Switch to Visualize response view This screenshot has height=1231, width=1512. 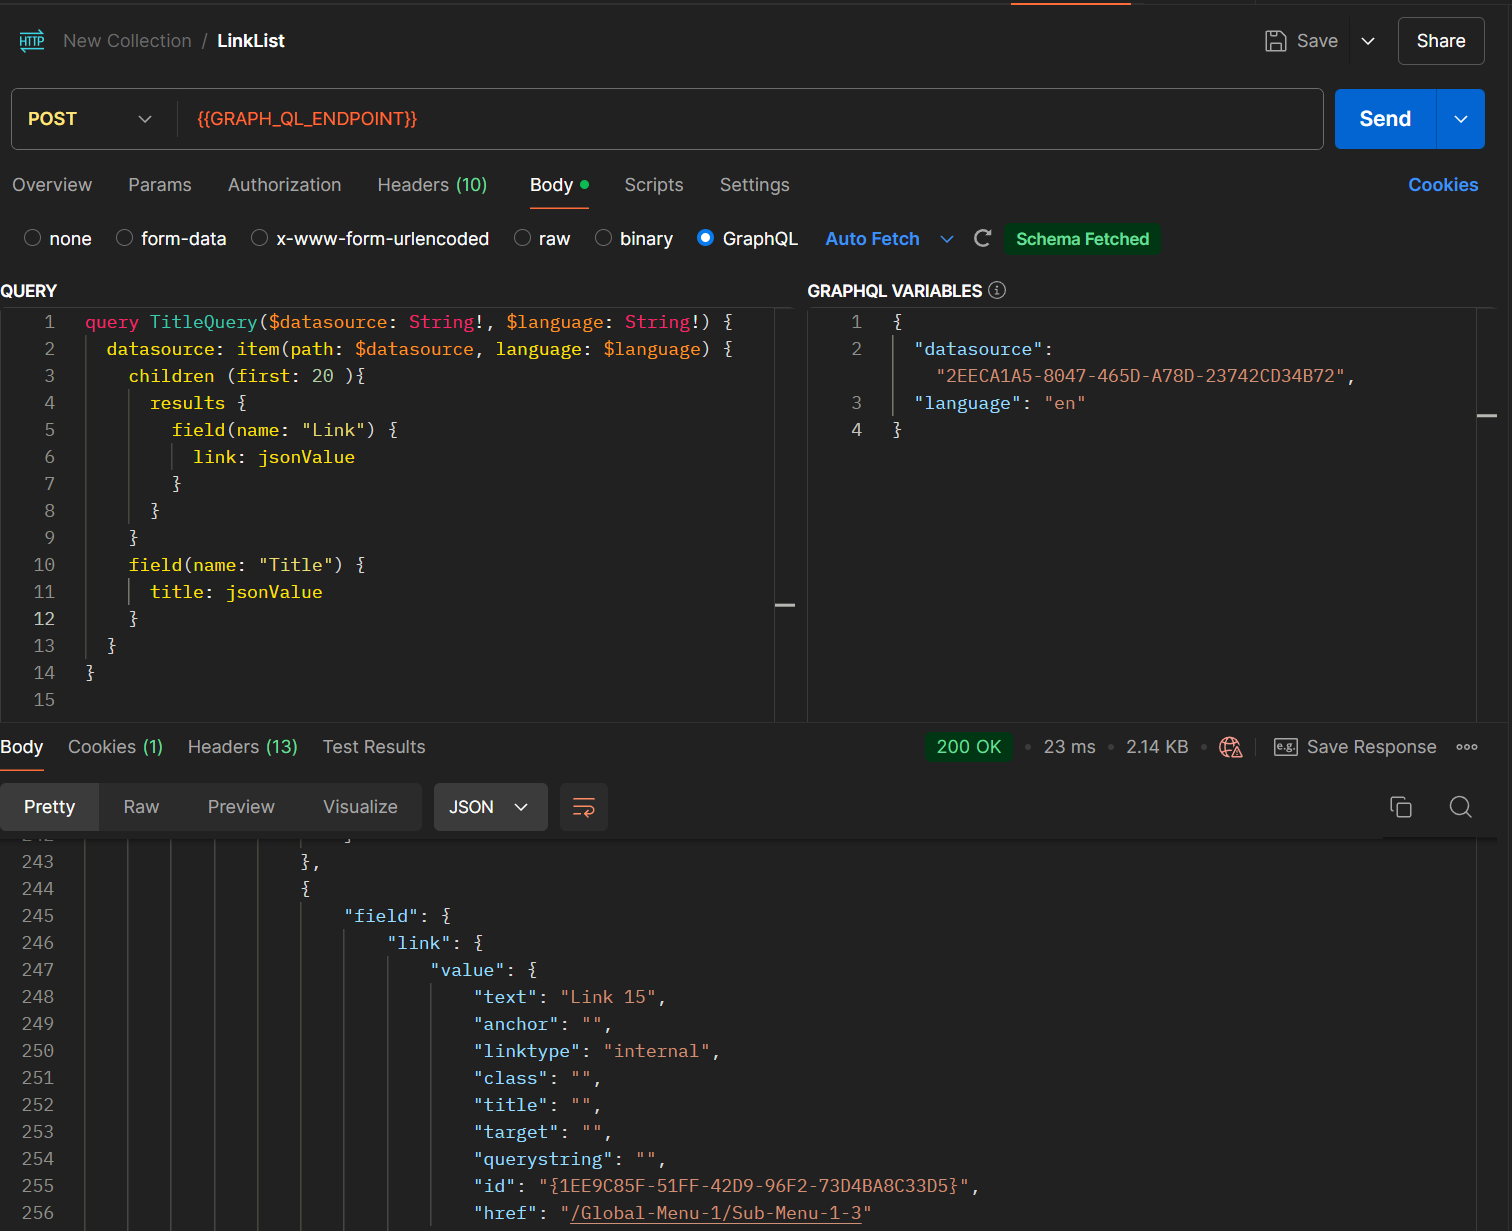point(360,807)
